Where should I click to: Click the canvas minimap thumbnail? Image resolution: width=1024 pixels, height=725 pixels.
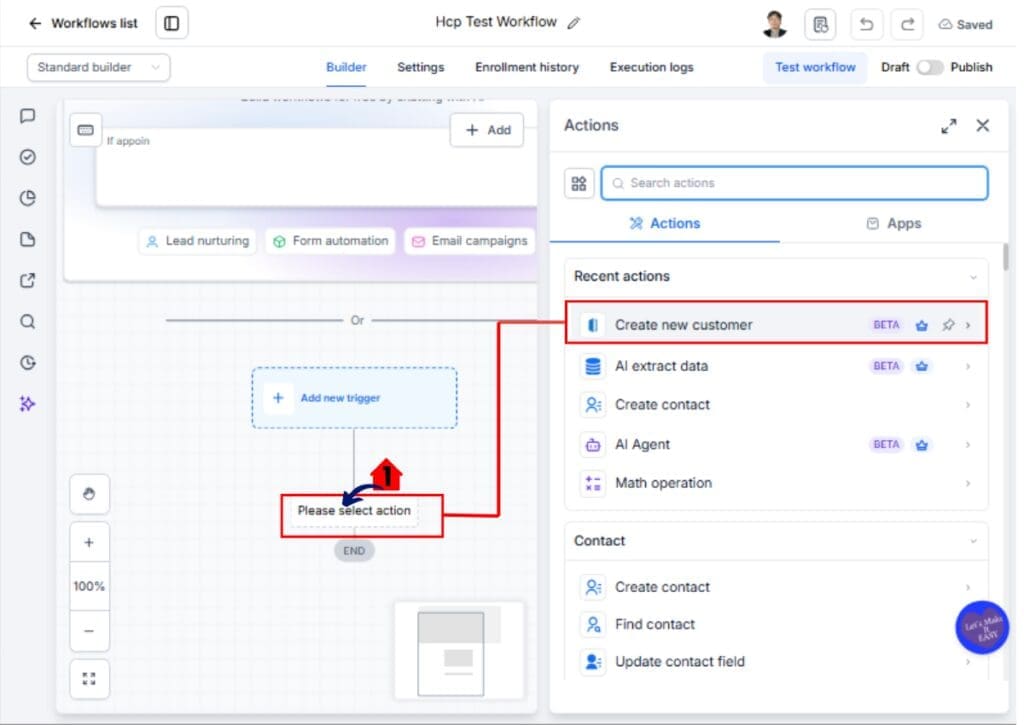pos(459,651)
